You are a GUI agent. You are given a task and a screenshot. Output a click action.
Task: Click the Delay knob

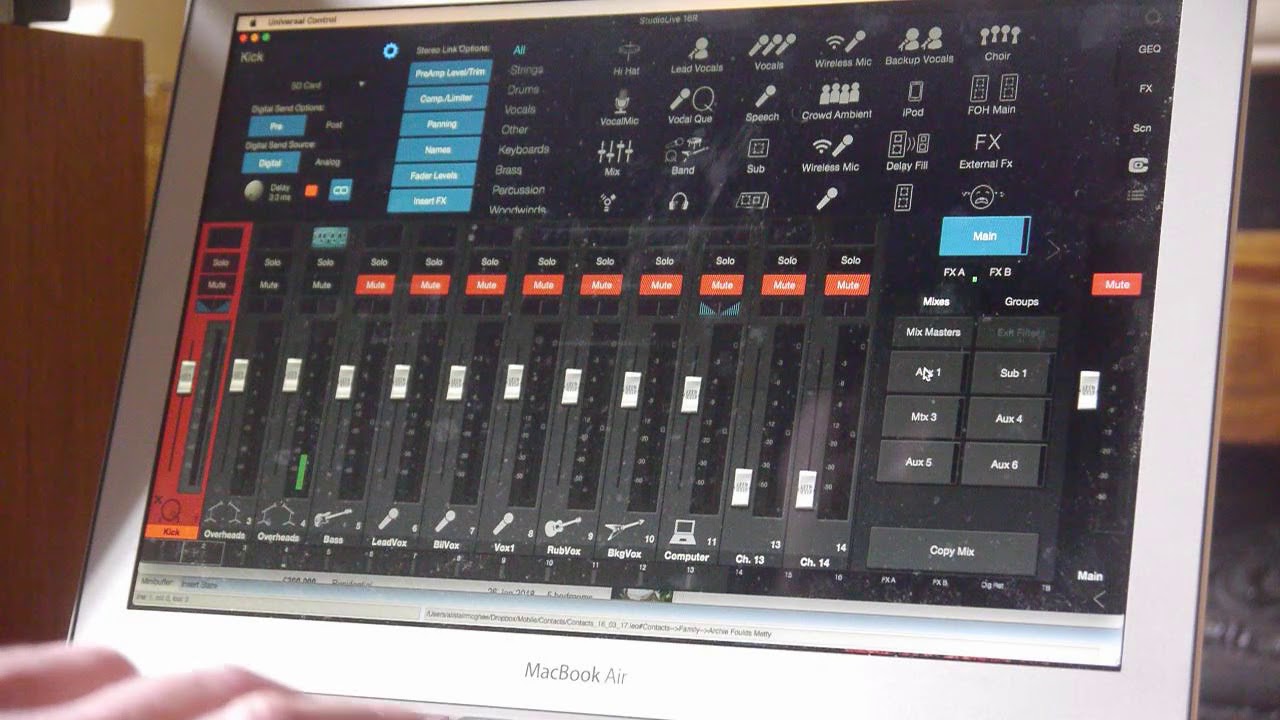pos(255,192)
